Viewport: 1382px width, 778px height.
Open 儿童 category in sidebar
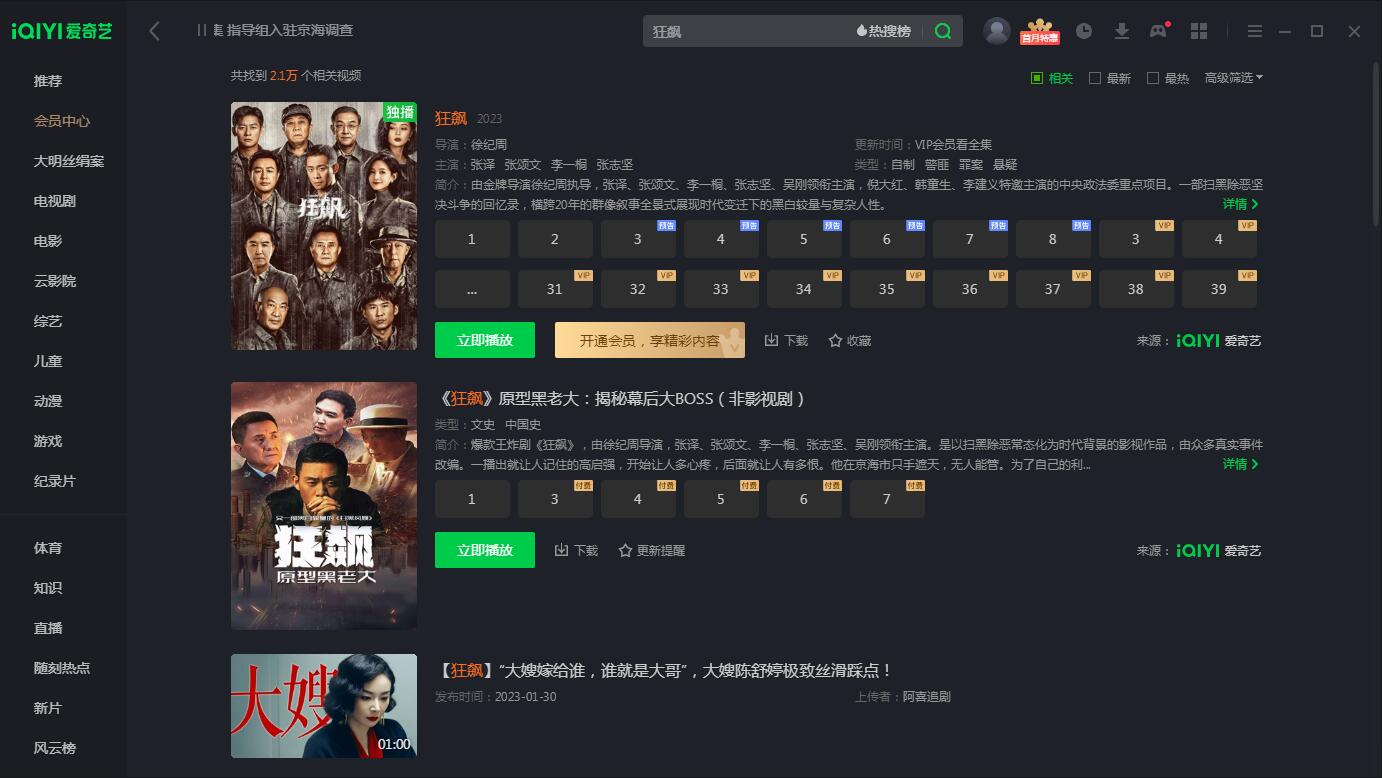pyautogui.click(x=48, y=361)
